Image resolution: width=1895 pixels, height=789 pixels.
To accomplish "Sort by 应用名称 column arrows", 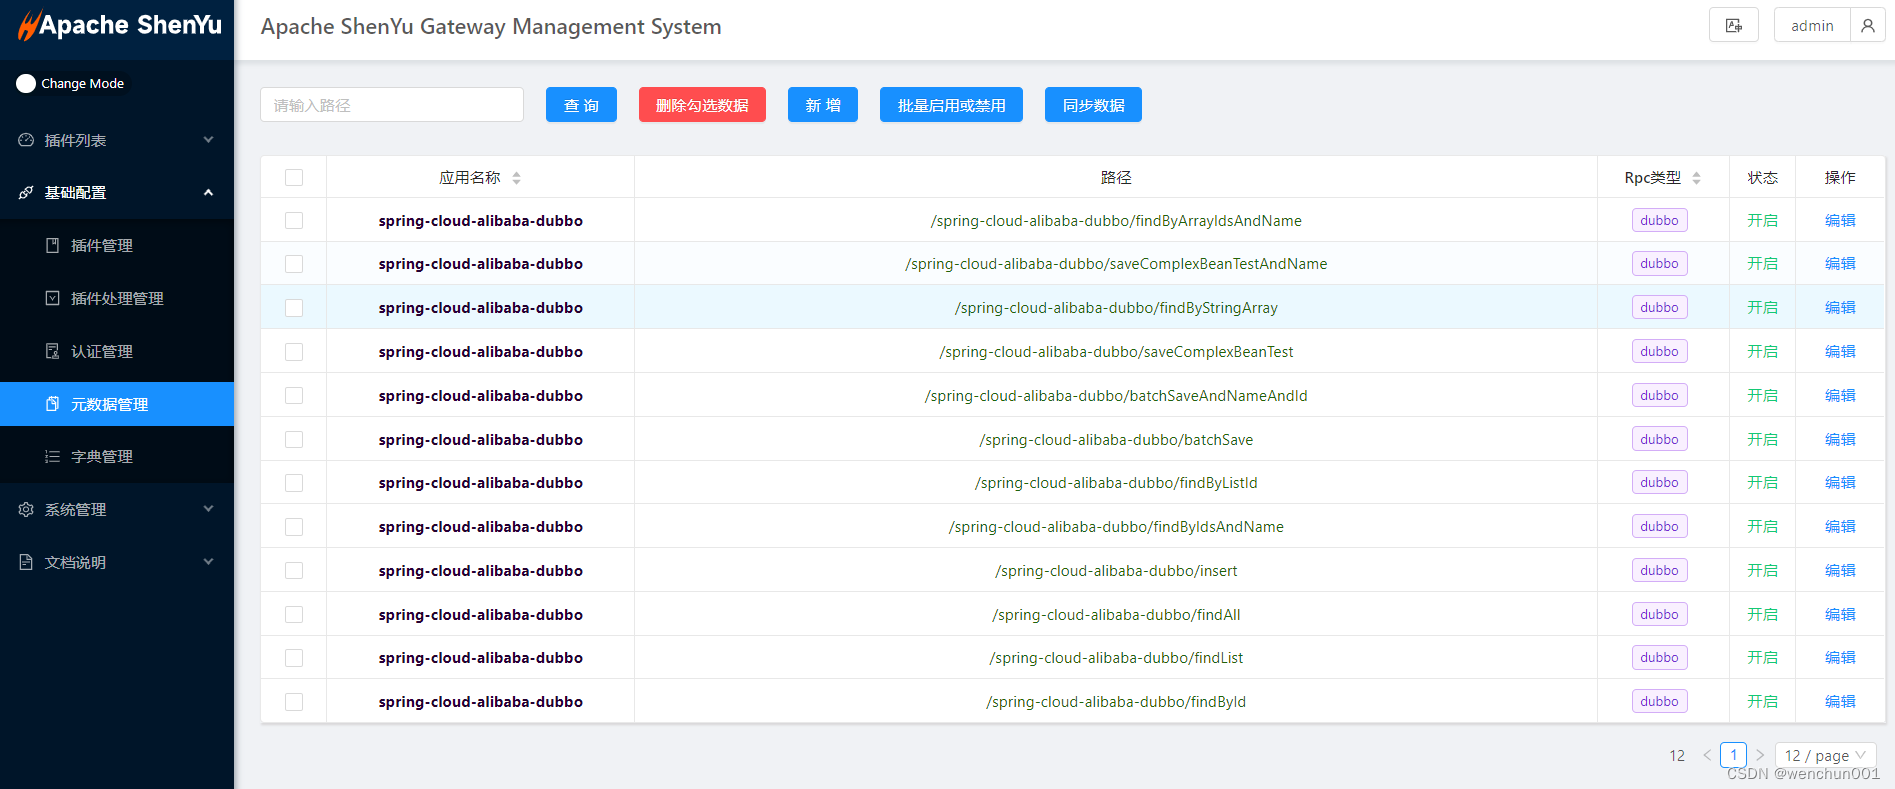I will (517, 178).
